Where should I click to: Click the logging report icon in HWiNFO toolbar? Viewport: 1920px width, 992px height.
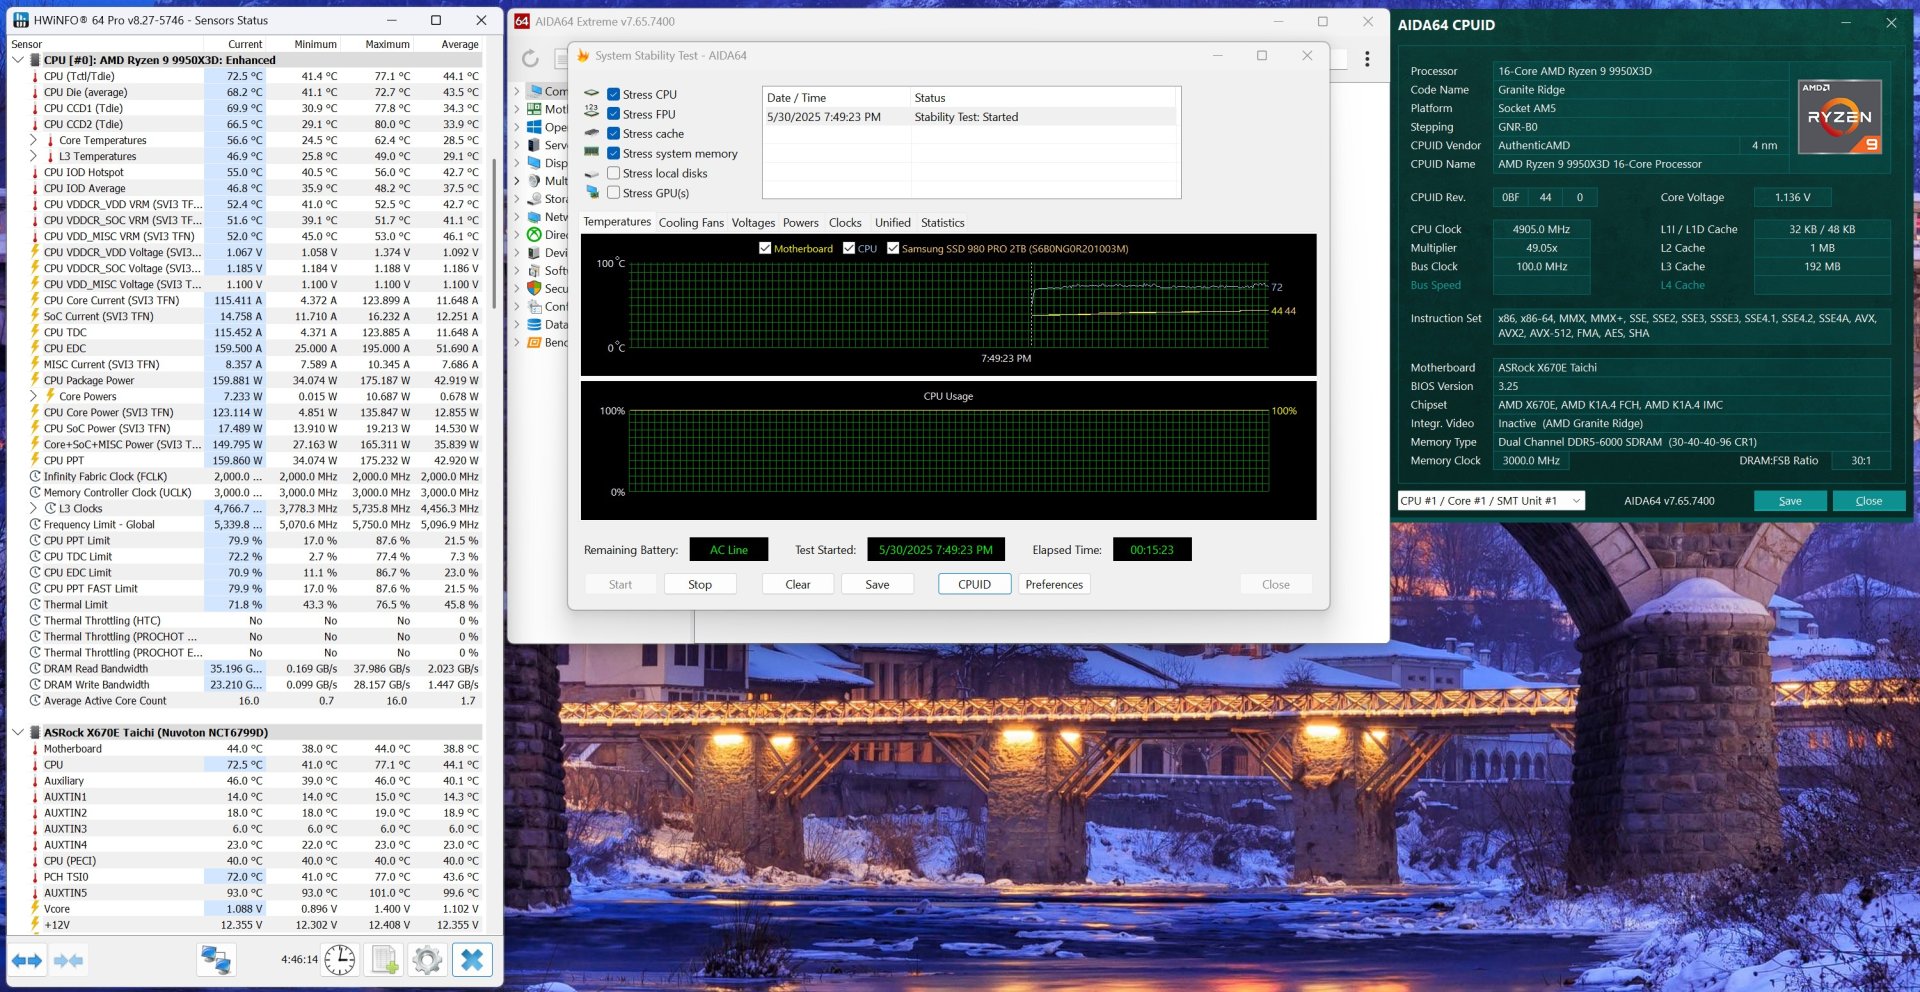pos(384,959)
